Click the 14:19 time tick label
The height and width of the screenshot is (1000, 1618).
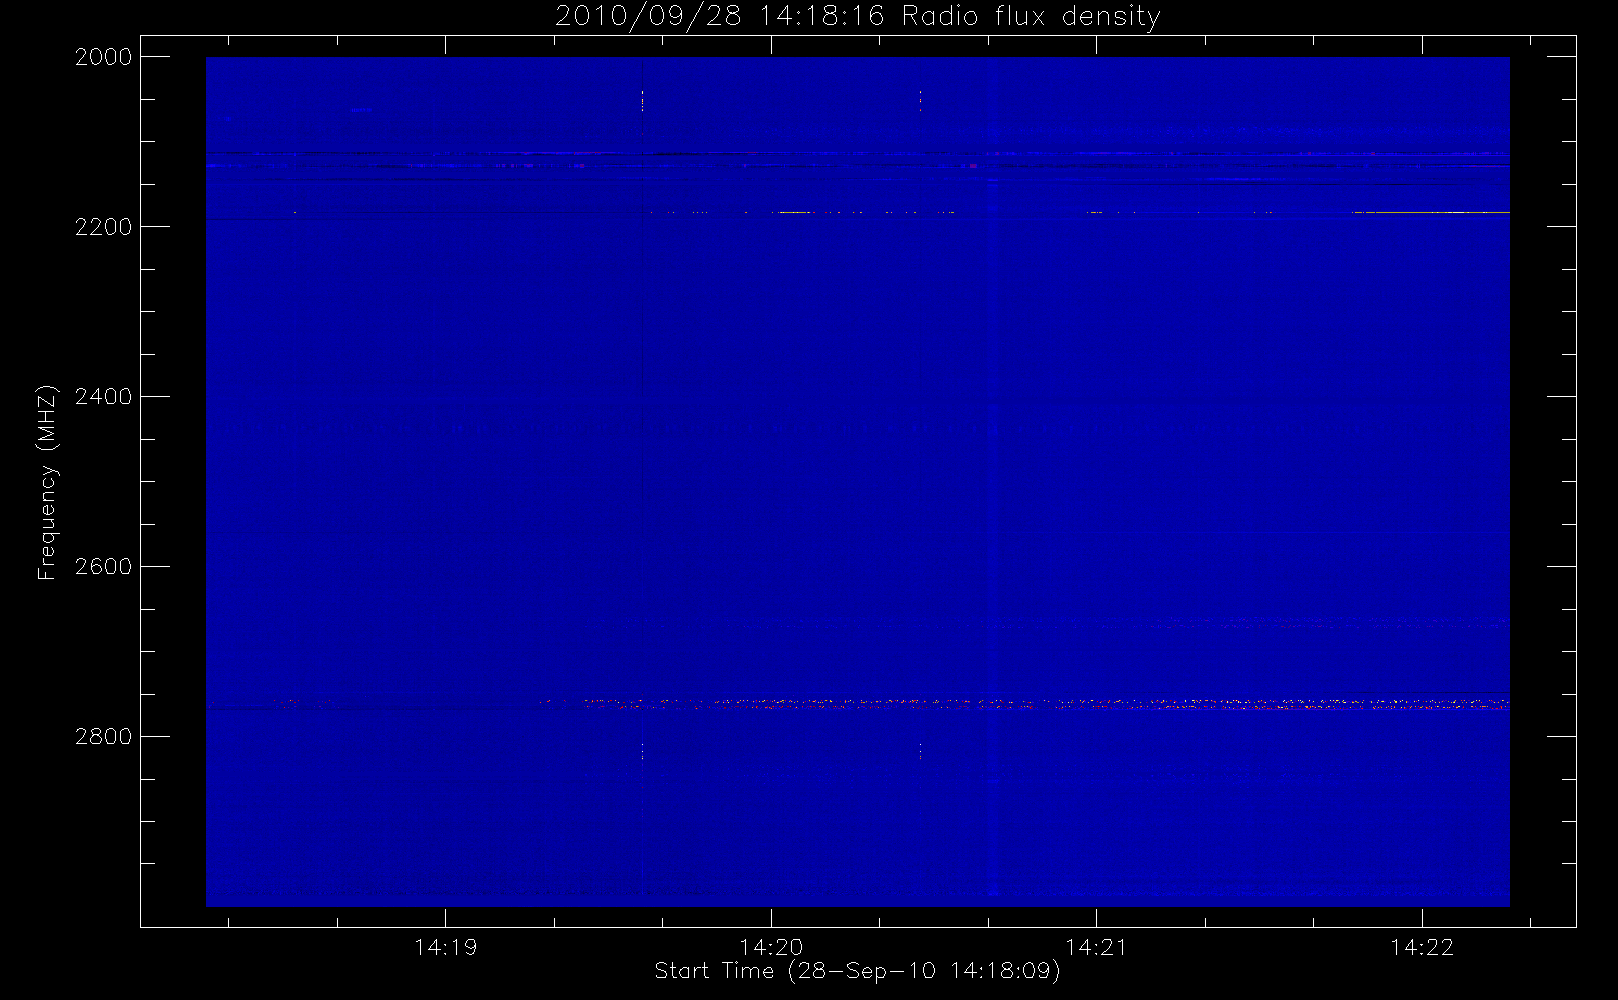coord(446,947)
